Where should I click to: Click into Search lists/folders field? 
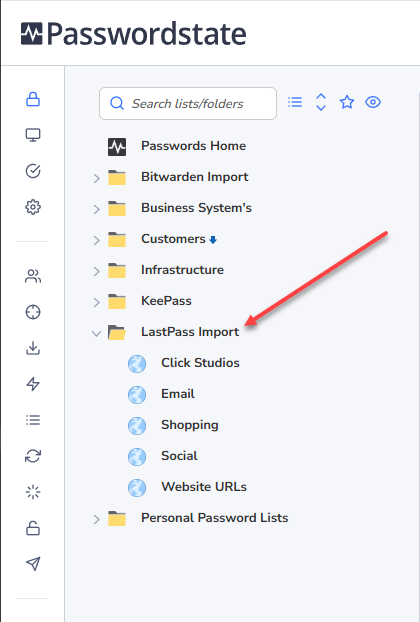coord(188,104)
